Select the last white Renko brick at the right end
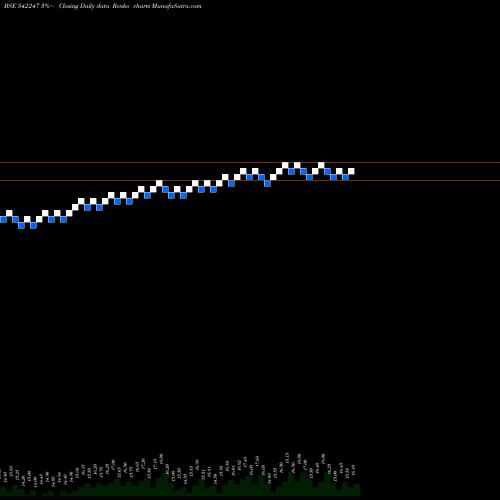The image size is (500, 500). pyautogui.click(x=351, y=171)
